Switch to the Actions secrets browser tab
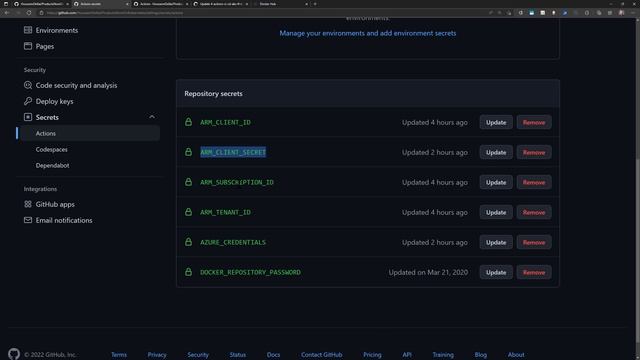 point(101,4)
